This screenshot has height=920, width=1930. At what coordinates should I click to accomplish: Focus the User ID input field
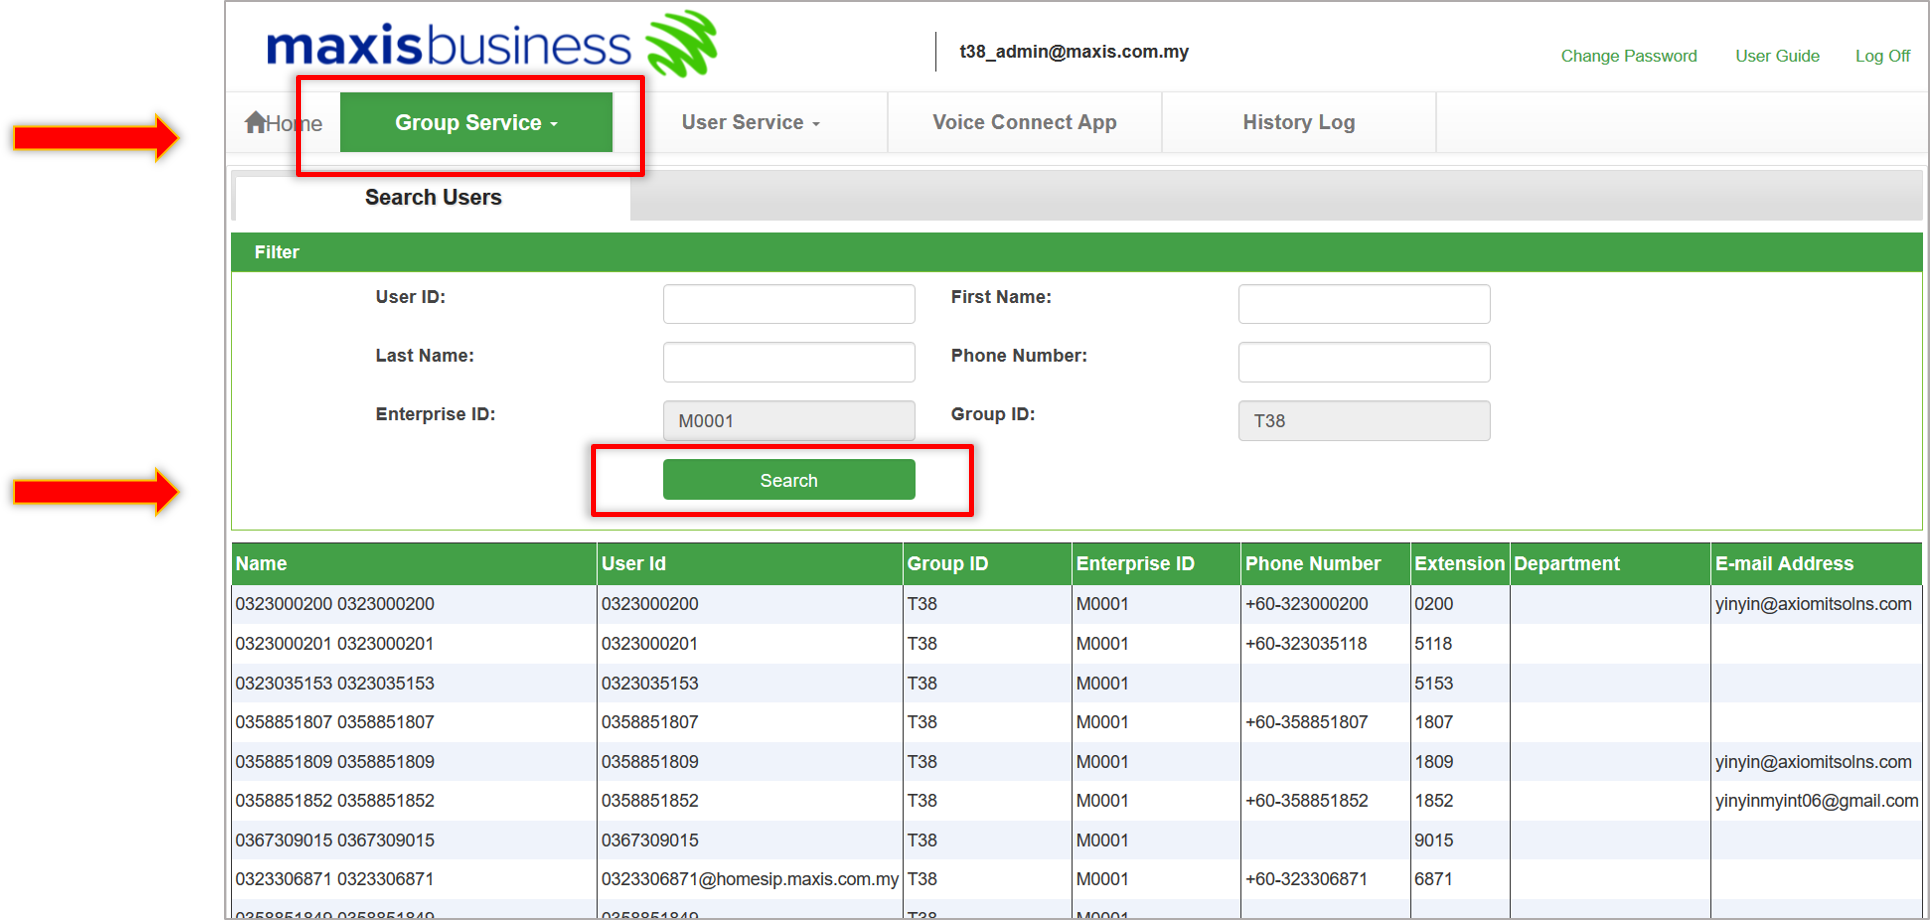tap(788, 304)
